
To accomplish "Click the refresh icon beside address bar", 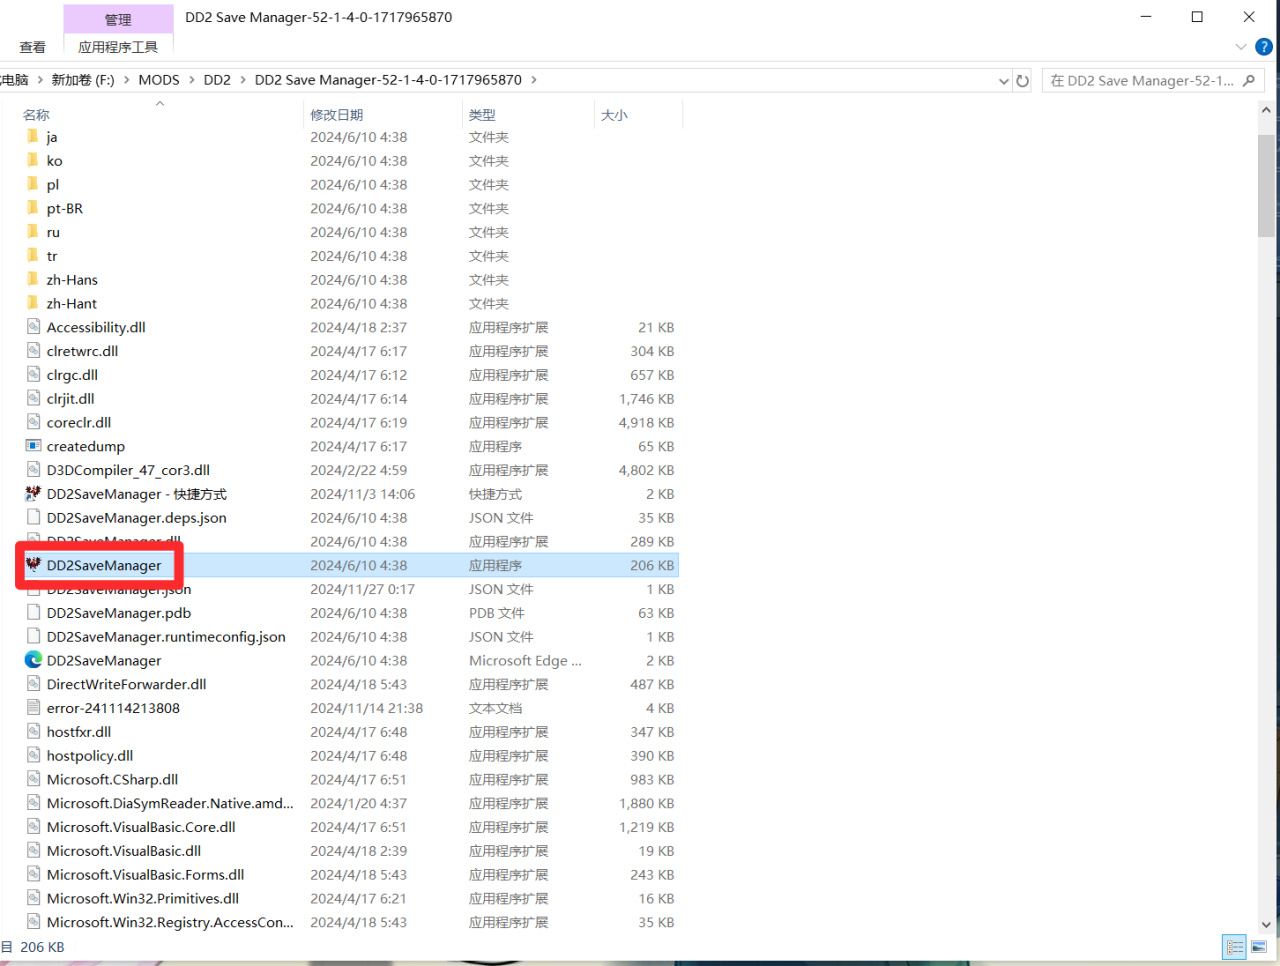I will (1022, 81).
